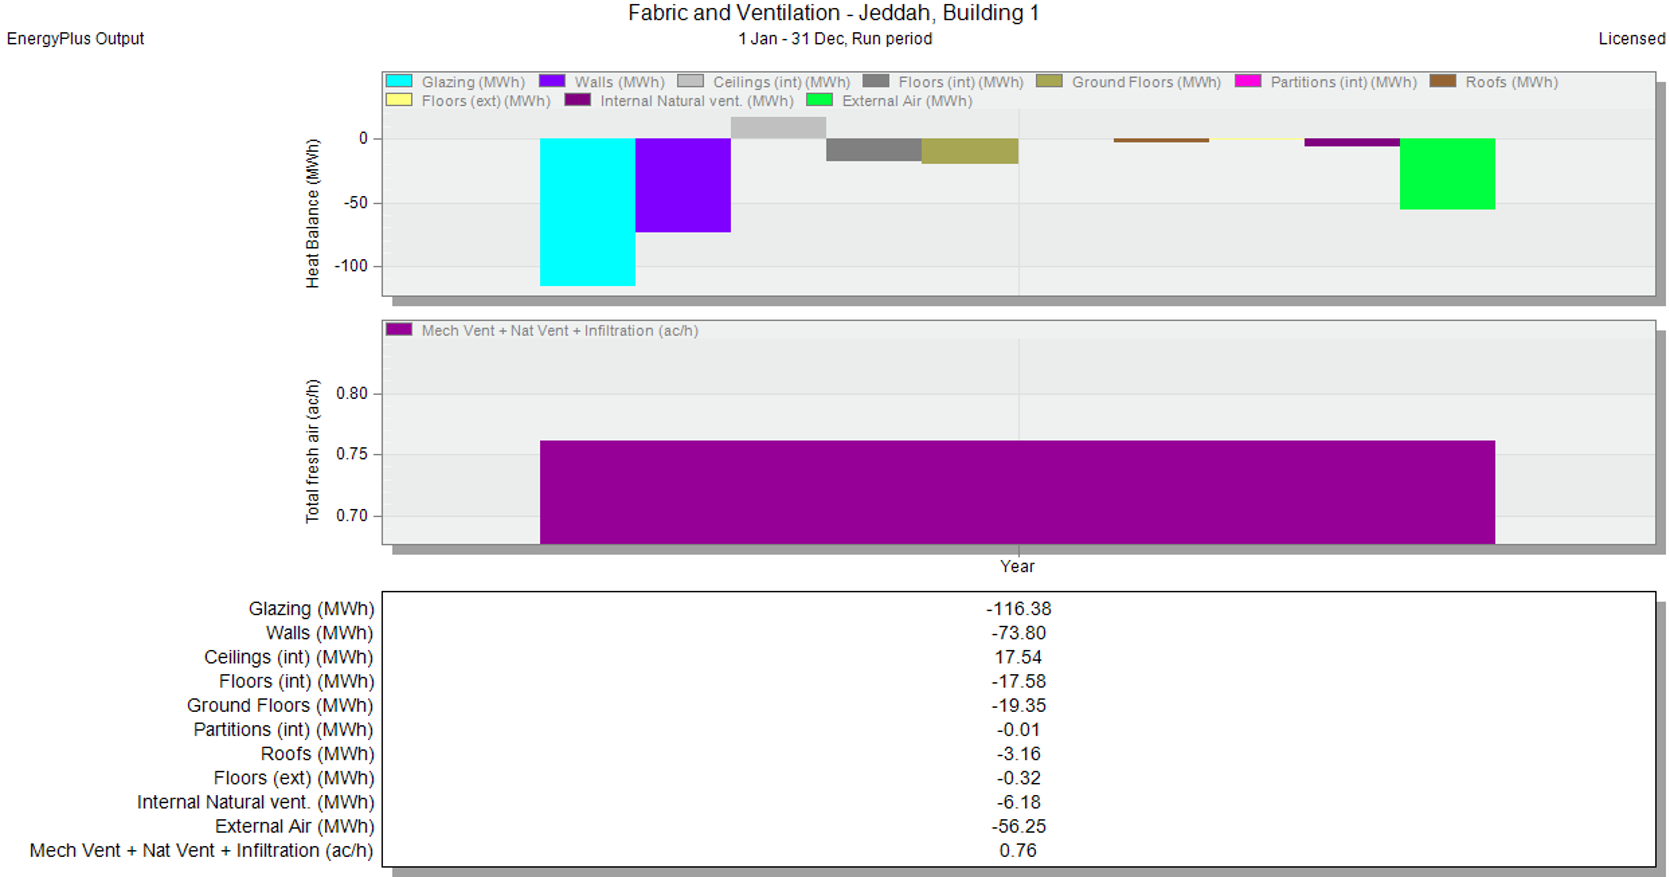This screenshot has height=877, width=1670.
Task: Click the 'Glazing (MWh)' row label beside the table
Action: pos(311,609)
